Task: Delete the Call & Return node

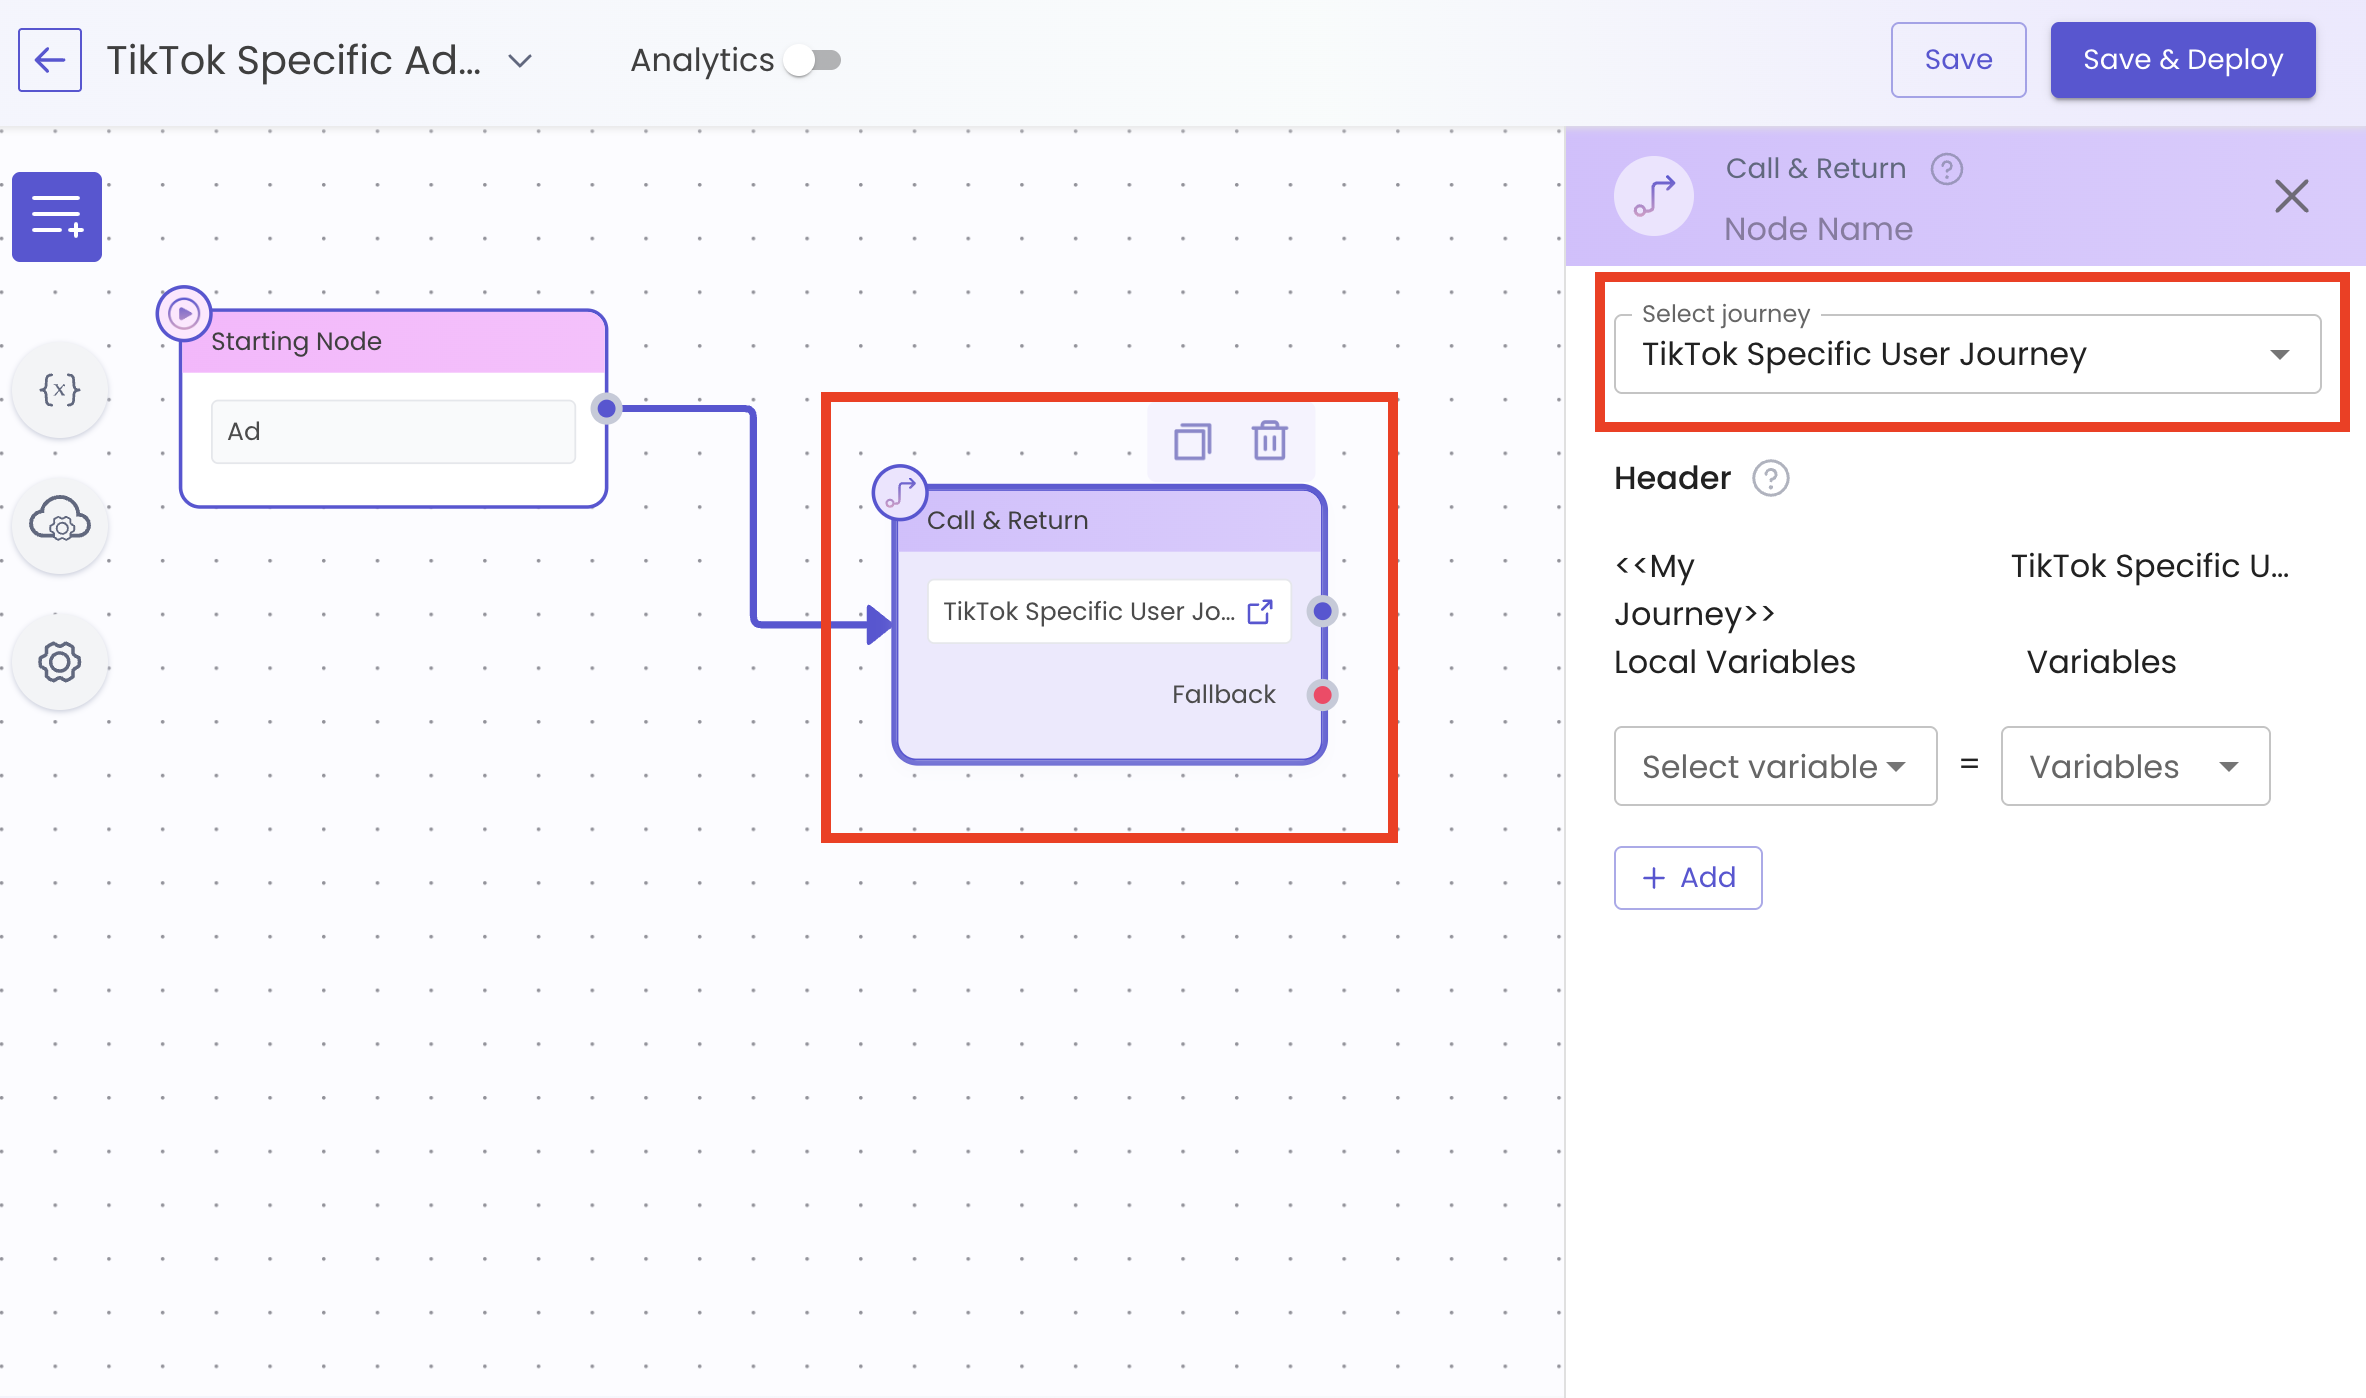Action: [x=1270, y=441]
